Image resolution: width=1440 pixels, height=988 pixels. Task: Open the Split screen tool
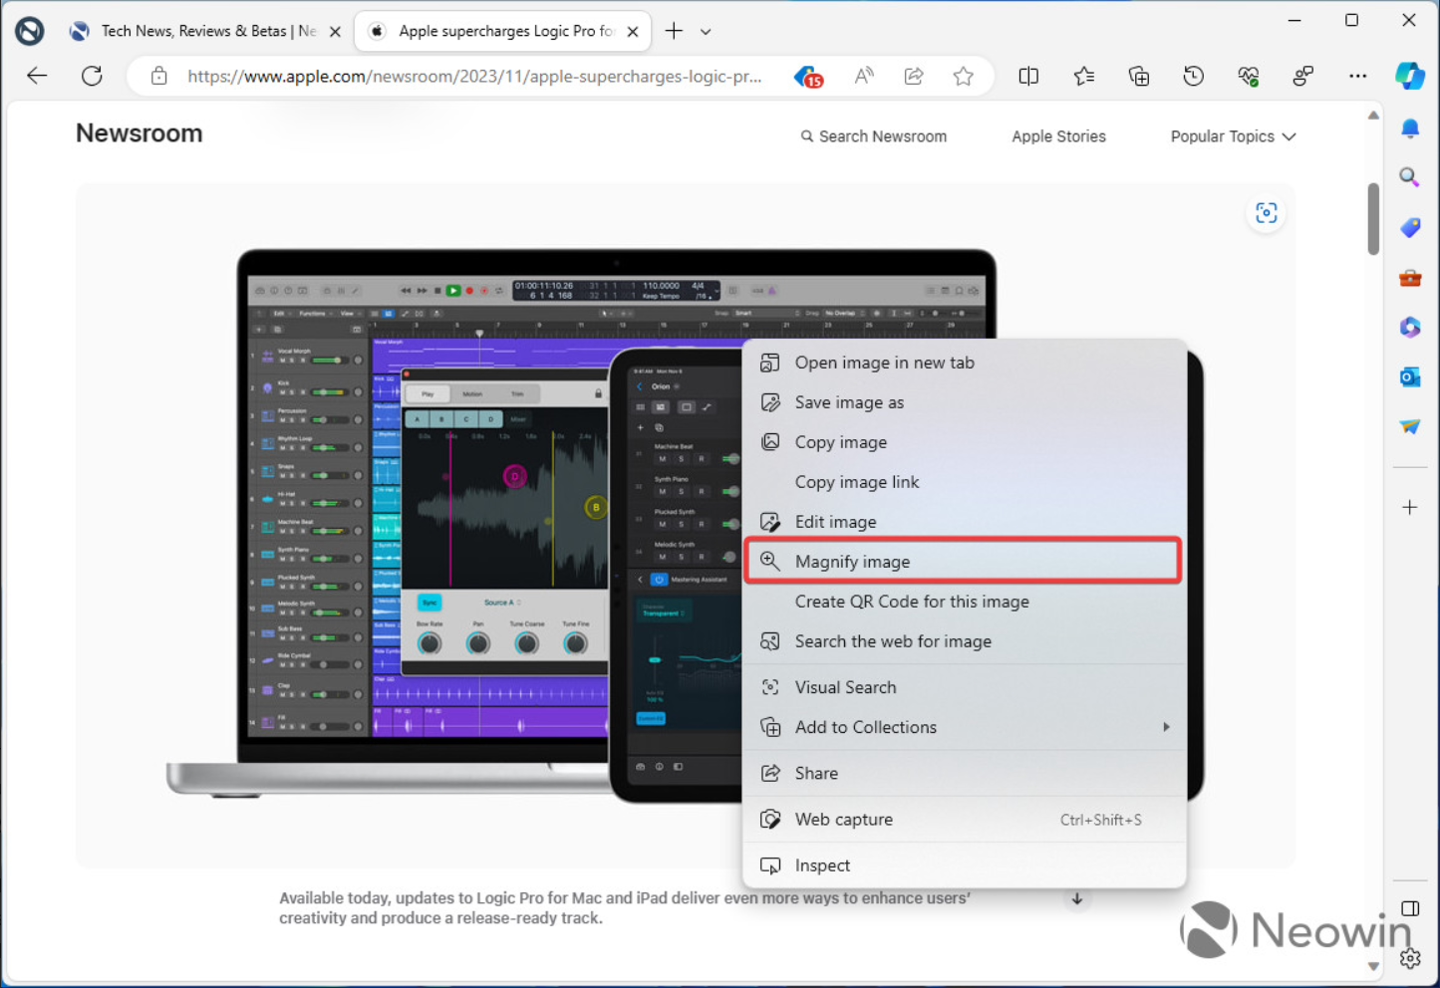point(1028,76)
